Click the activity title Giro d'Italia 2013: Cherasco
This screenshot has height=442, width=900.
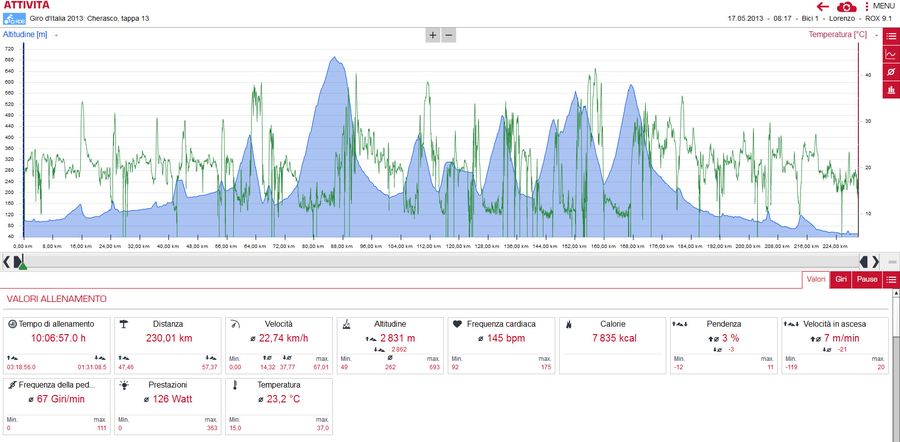click(89, 18)
